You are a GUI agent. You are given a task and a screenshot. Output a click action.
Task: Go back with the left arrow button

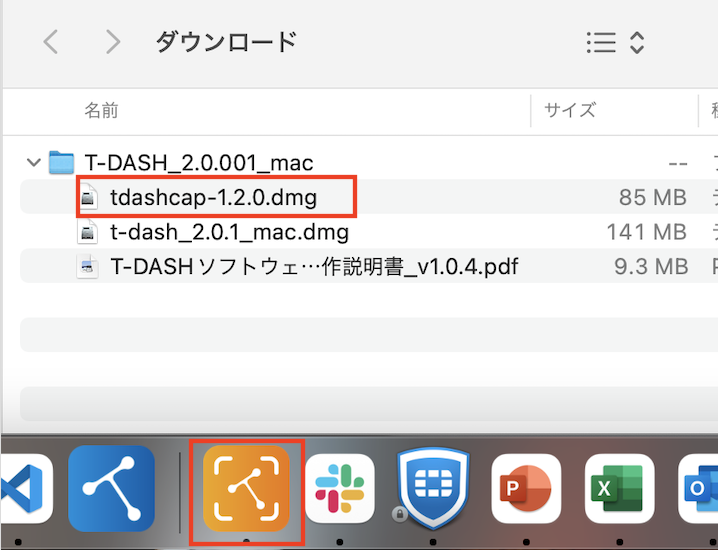tap(51, 42)
